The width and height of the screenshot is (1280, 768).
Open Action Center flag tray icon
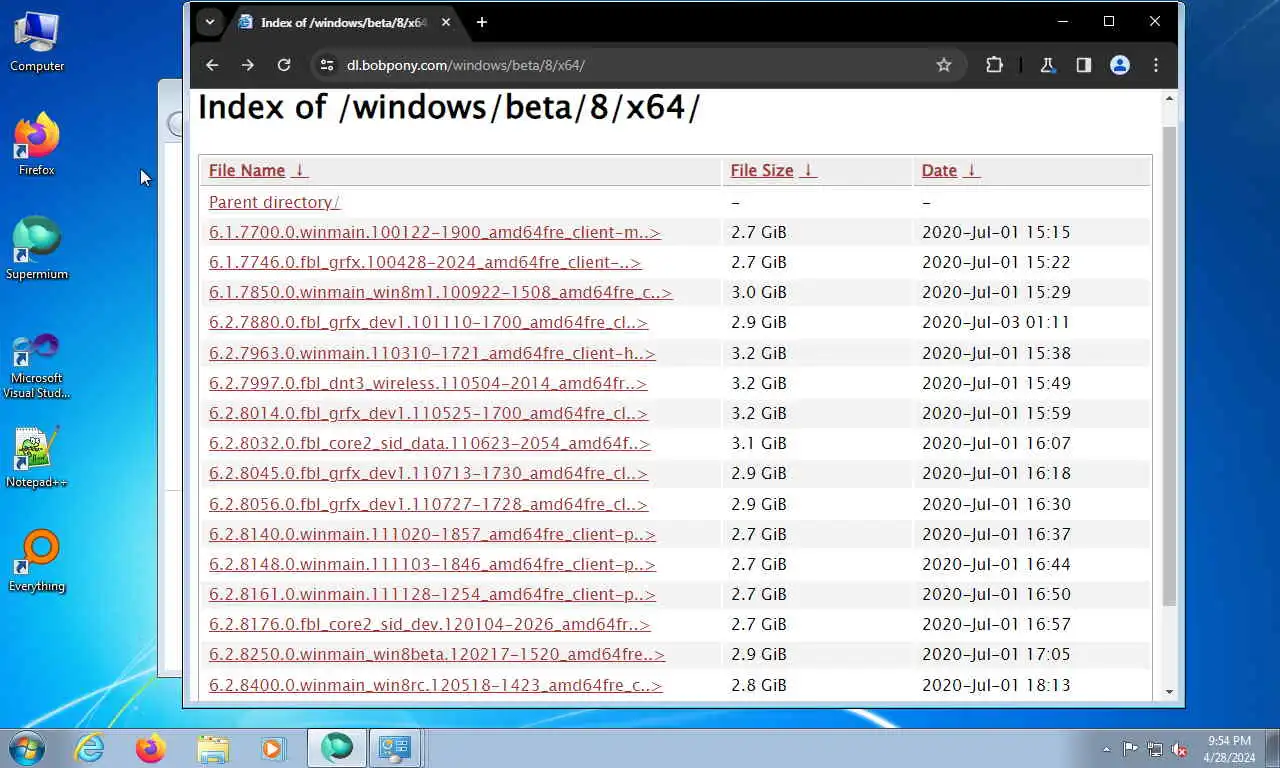click(1131, 749)
